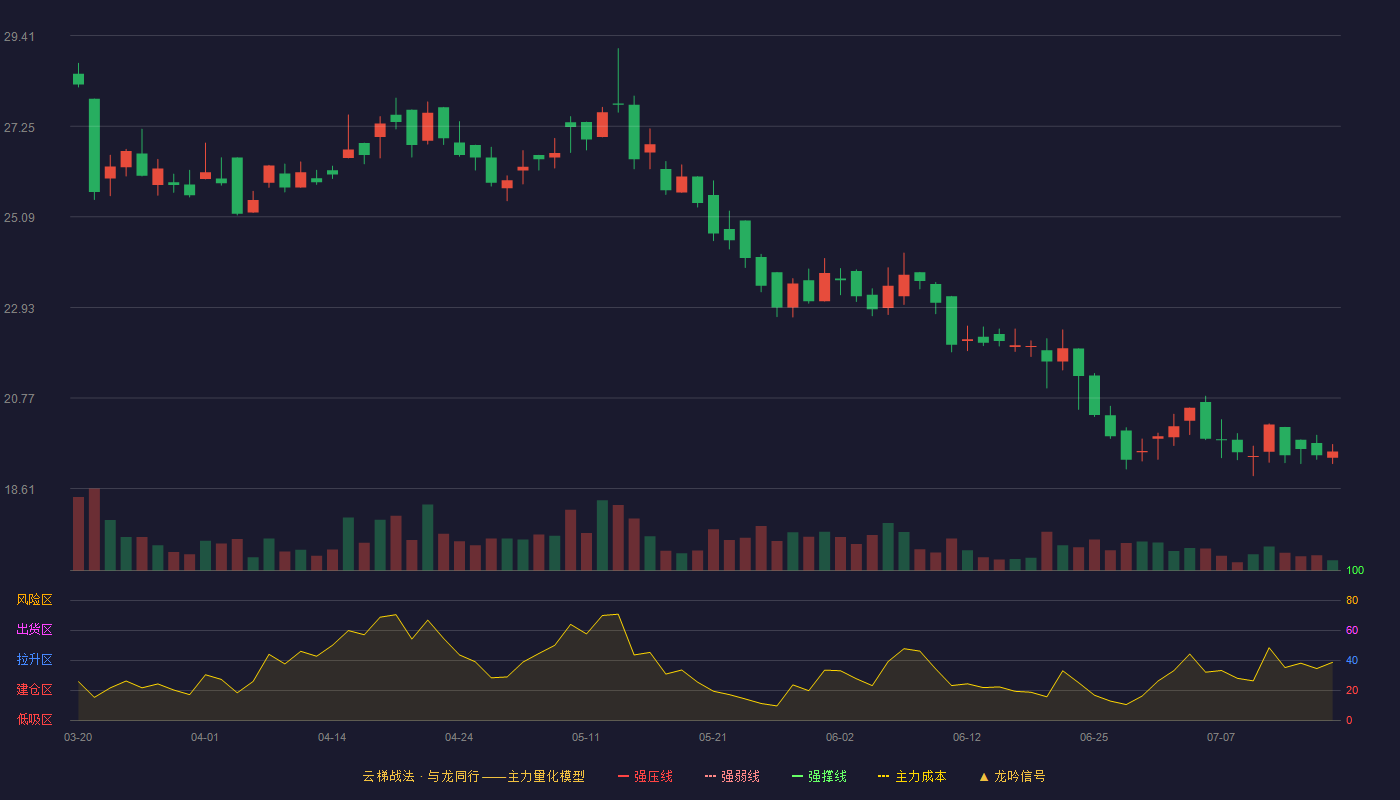Image resolution: width=1400 pixels, height=800 pixels.
Task: Select the 拉升区 zone label
Action: pyautogui.click(x=34, y=660)
